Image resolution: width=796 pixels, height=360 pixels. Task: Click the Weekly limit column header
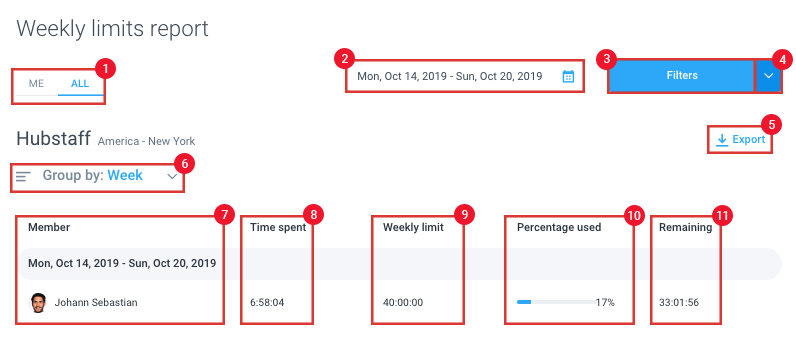click(x=413, y=227)
